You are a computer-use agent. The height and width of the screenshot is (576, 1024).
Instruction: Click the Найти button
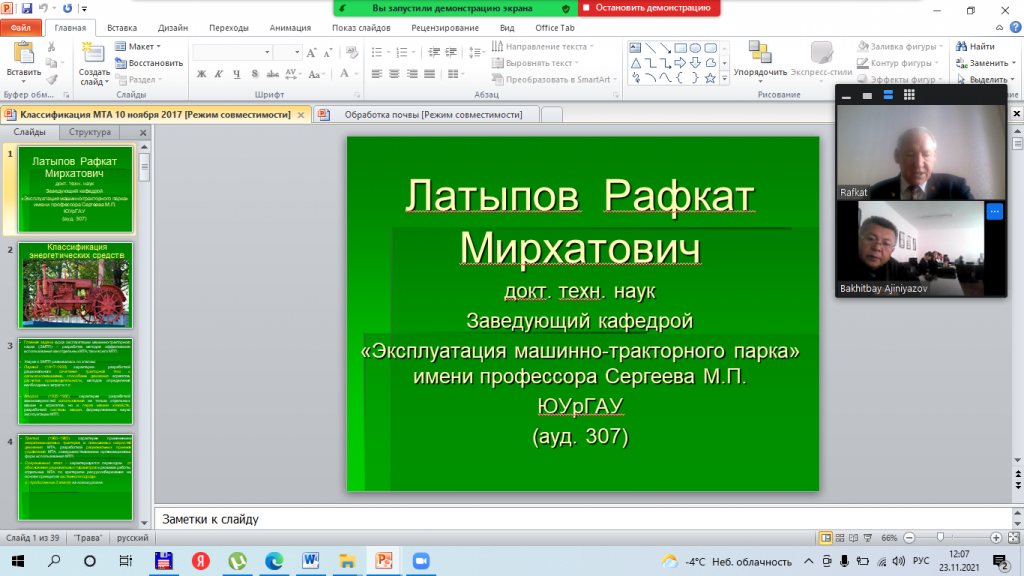pyautogui.click(x=976, y=46)
